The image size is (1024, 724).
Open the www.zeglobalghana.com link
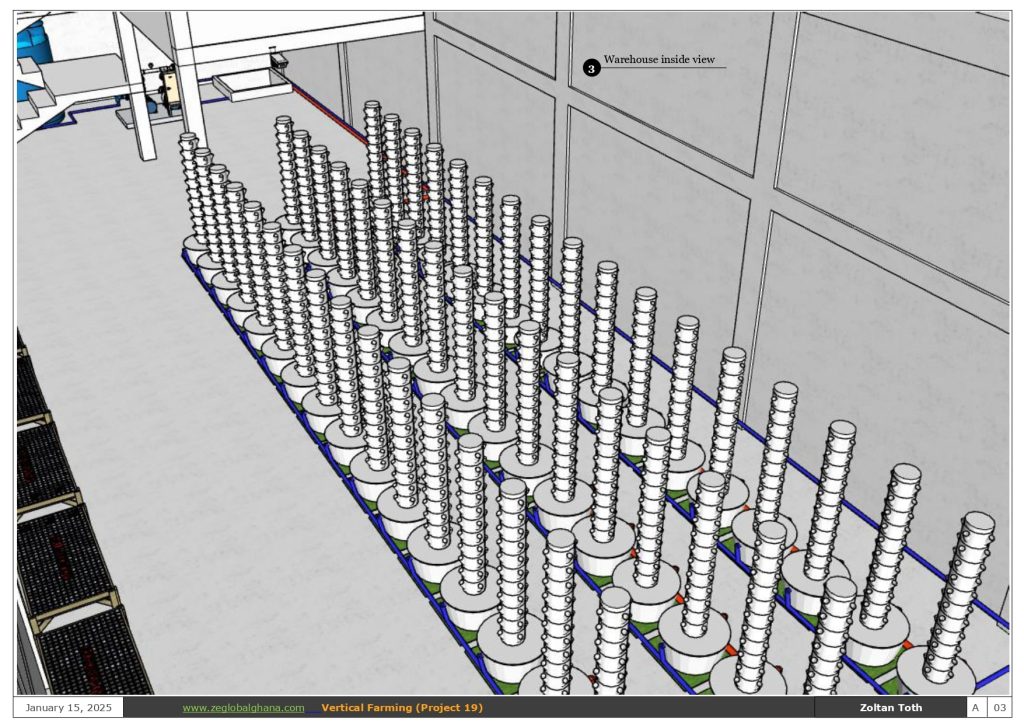click(x=243, y=708)
